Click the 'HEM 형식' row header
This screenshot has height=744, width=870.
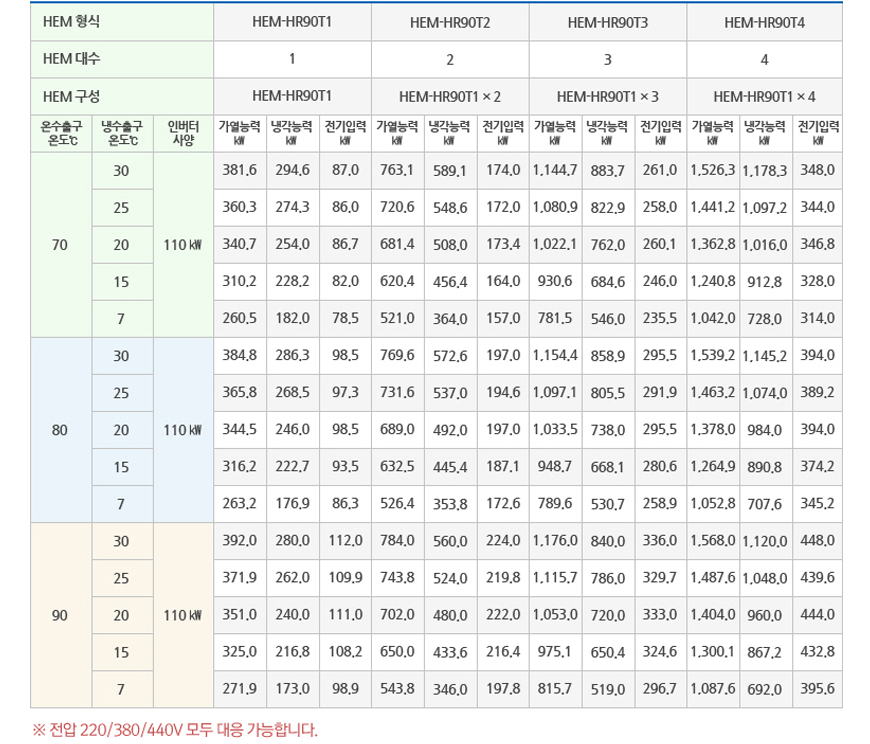coord(122,22)
